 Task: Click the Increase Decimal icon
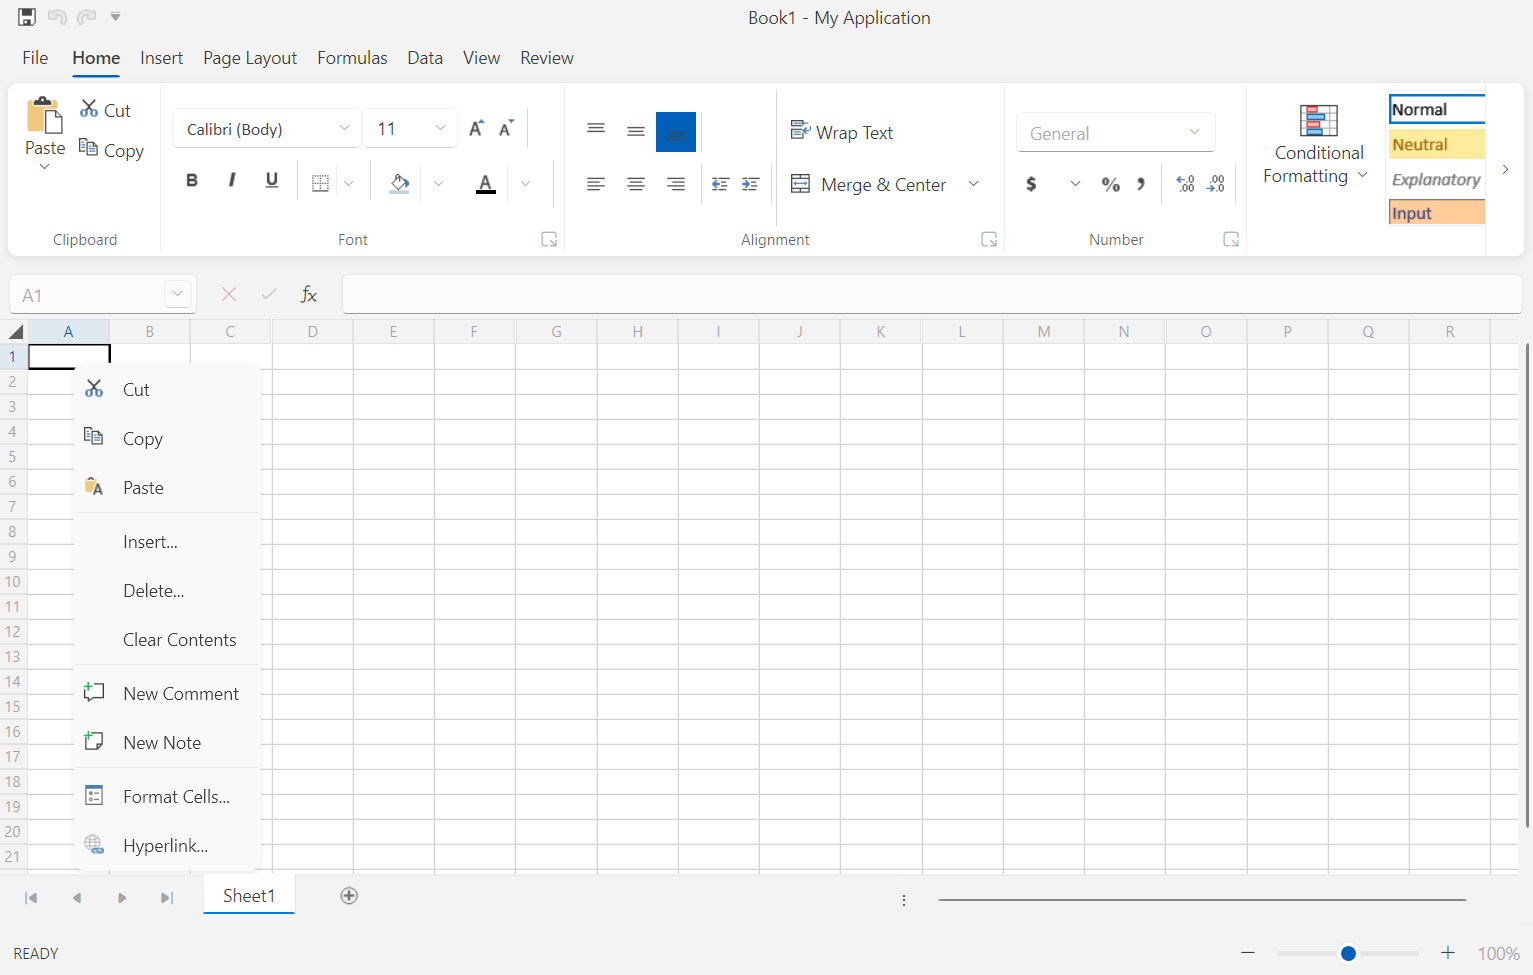tap(1186, 184)
